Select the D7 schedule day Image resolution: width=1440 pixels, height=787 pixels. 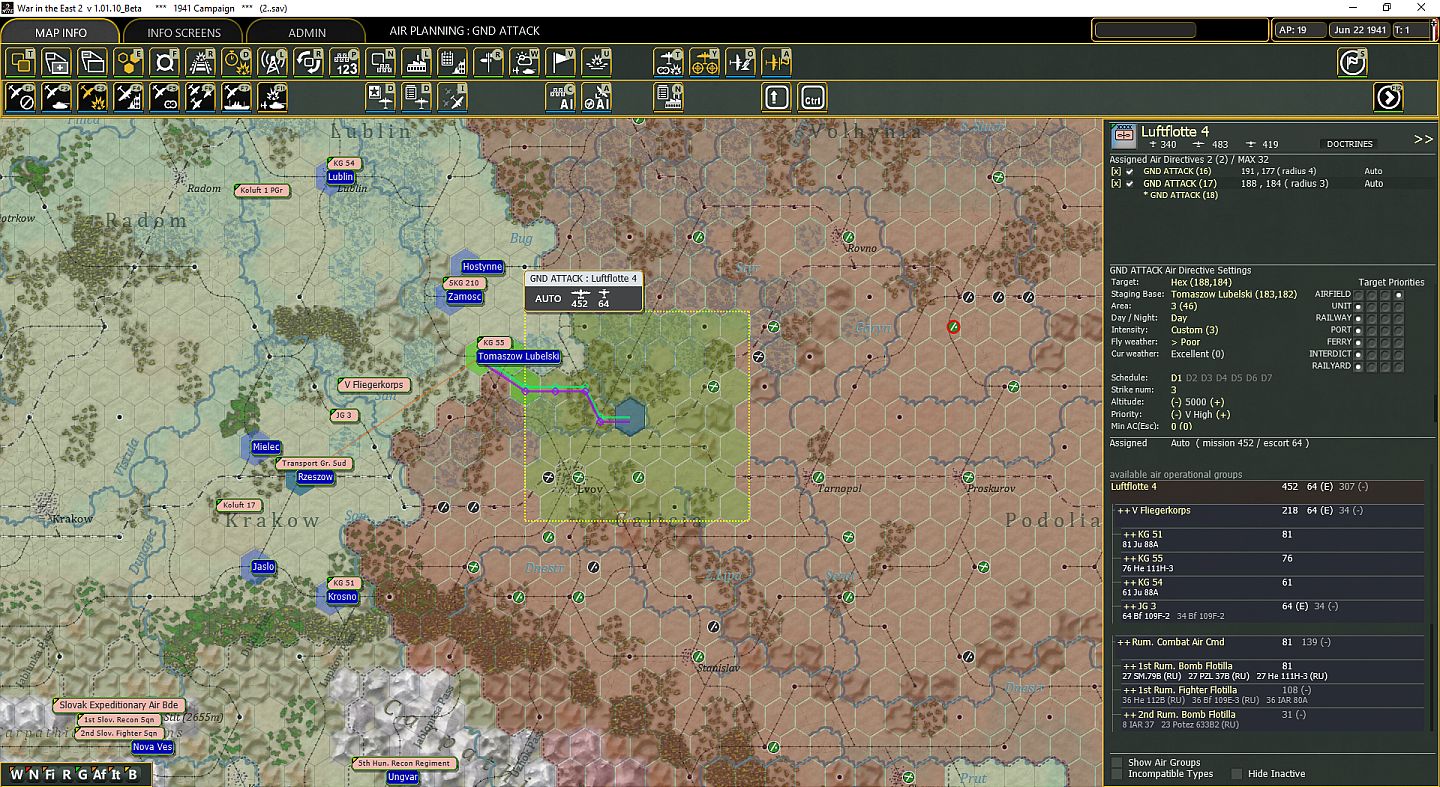(x=1266, y=378)
